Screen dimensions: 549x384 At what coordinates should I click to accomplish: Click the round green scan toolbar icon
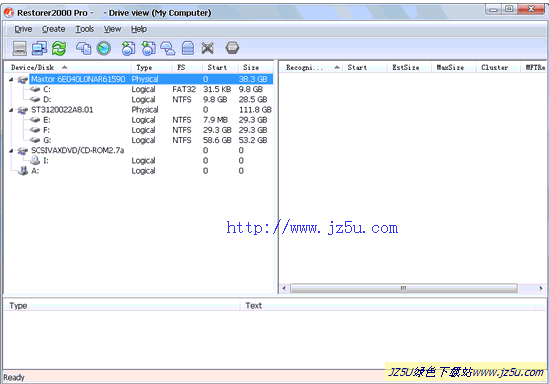click(x=104, y=48)
